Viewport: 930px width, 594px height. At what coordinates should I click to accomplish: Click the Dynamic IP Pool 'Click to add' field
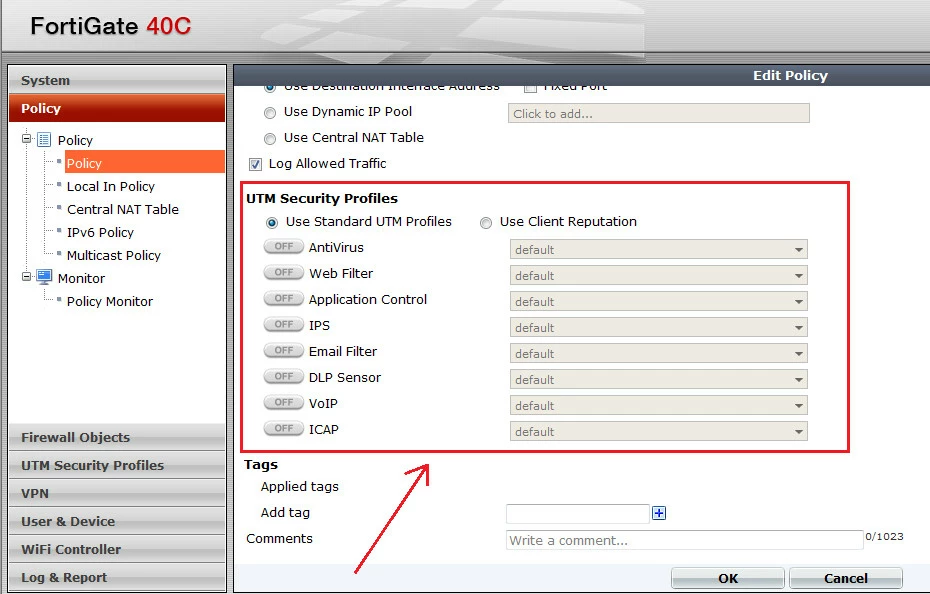(x=658, y=113)
